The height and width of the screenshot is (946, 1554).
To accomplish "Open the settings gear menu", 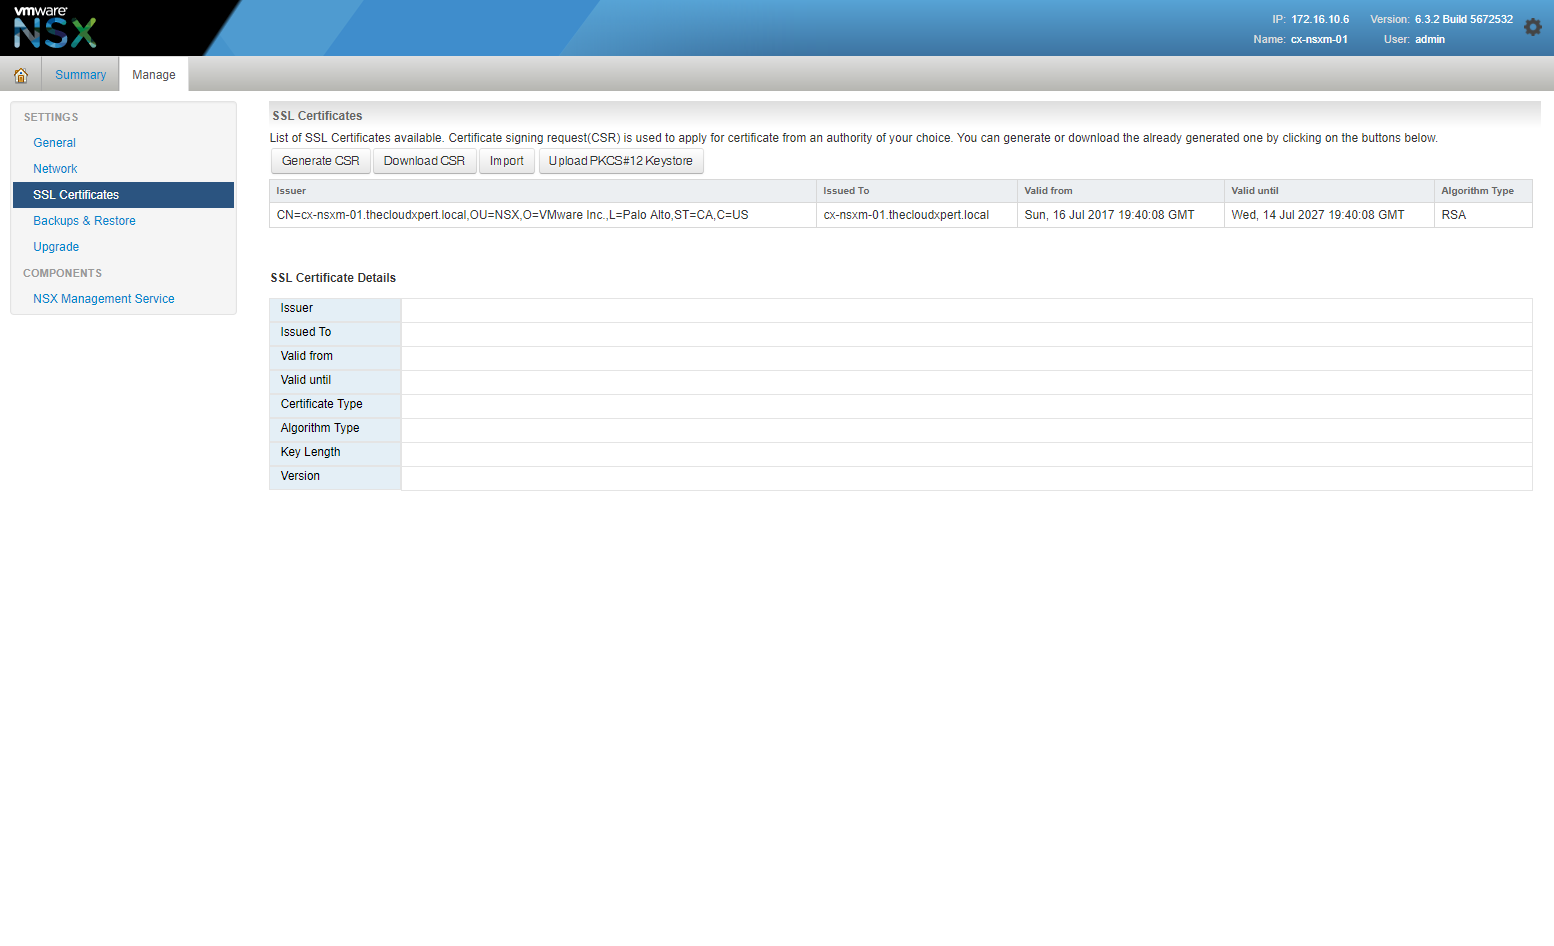I will (x=1532, y=28).
